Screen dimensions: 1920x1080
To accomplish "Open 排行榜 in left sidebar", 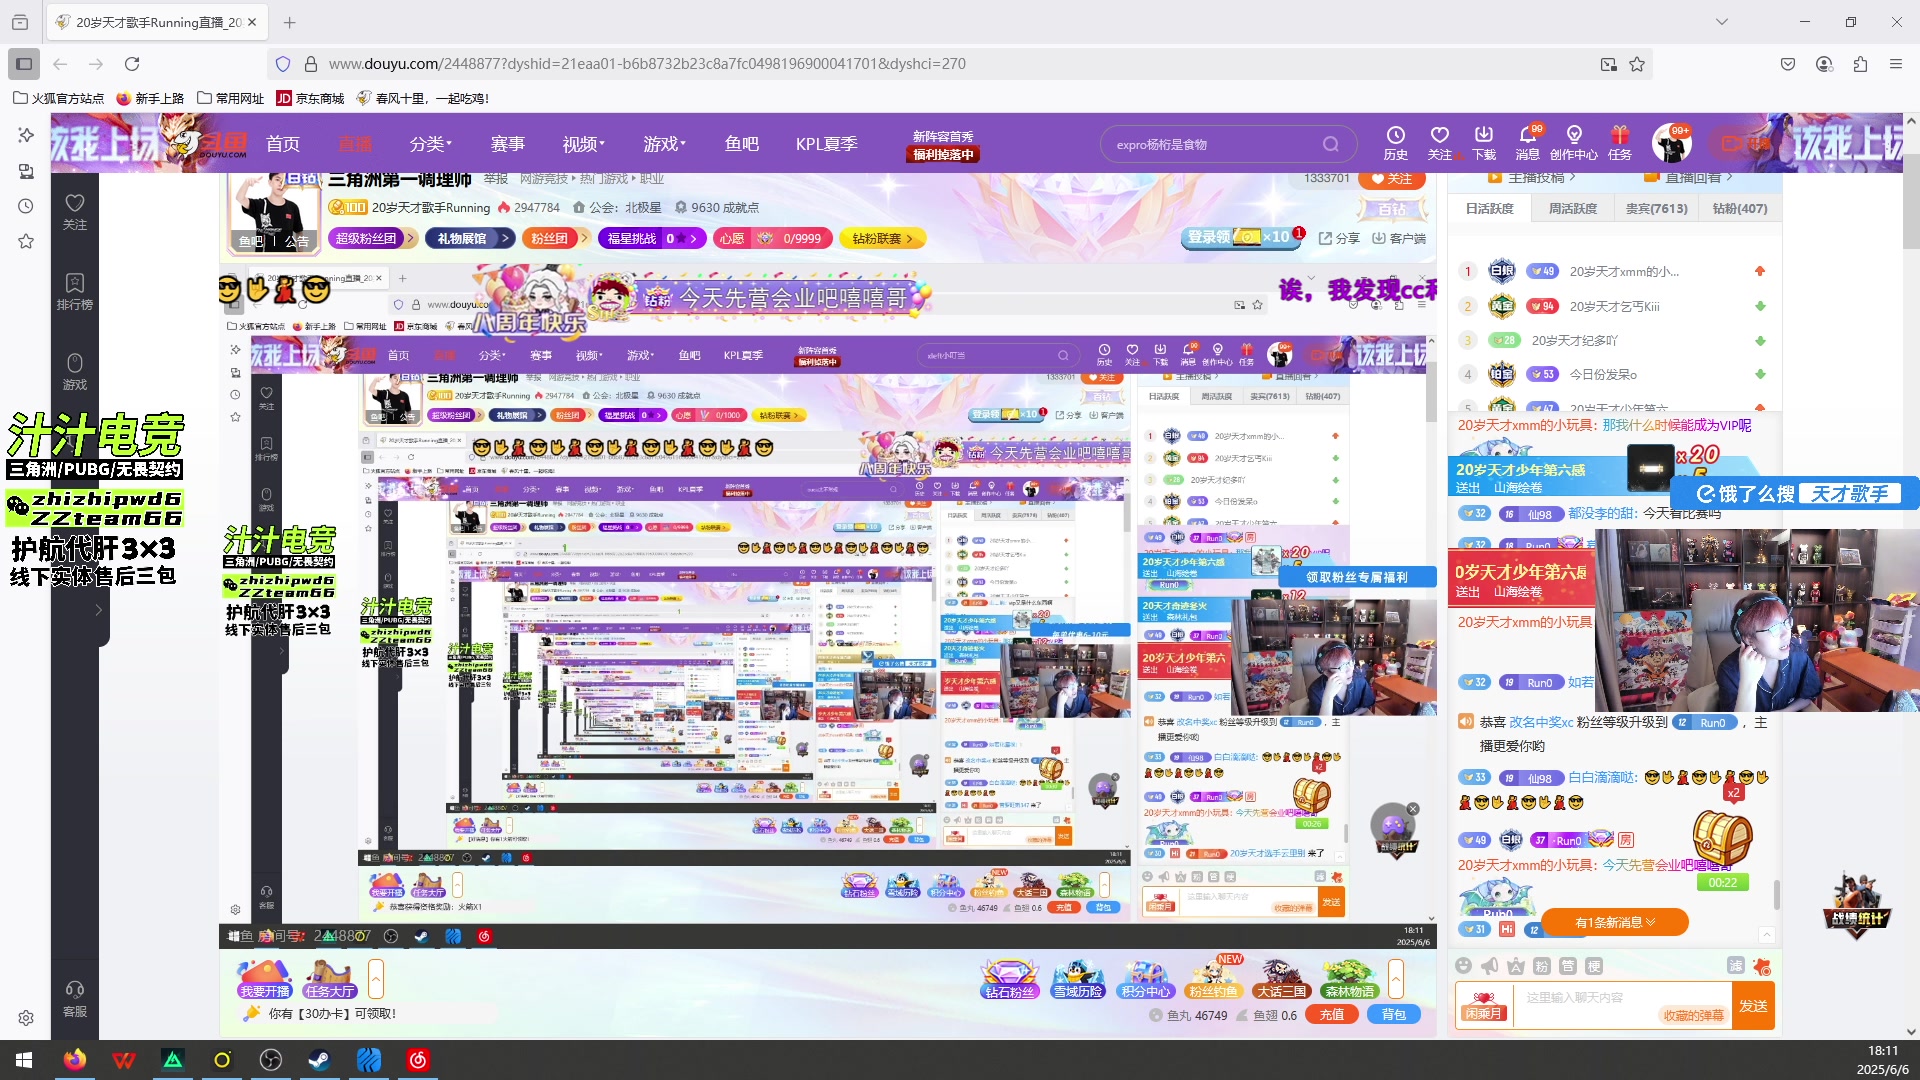I will pyautogui.click(x=75, y=291).
